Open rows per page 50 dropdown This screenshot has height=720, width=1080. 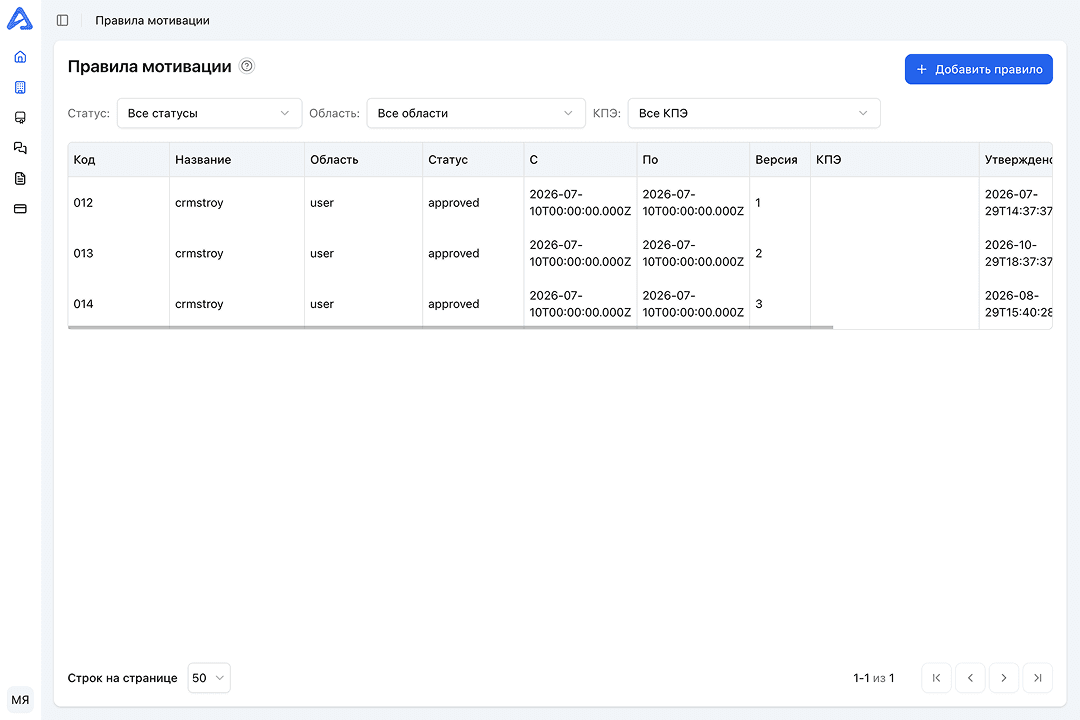[209, 678]
